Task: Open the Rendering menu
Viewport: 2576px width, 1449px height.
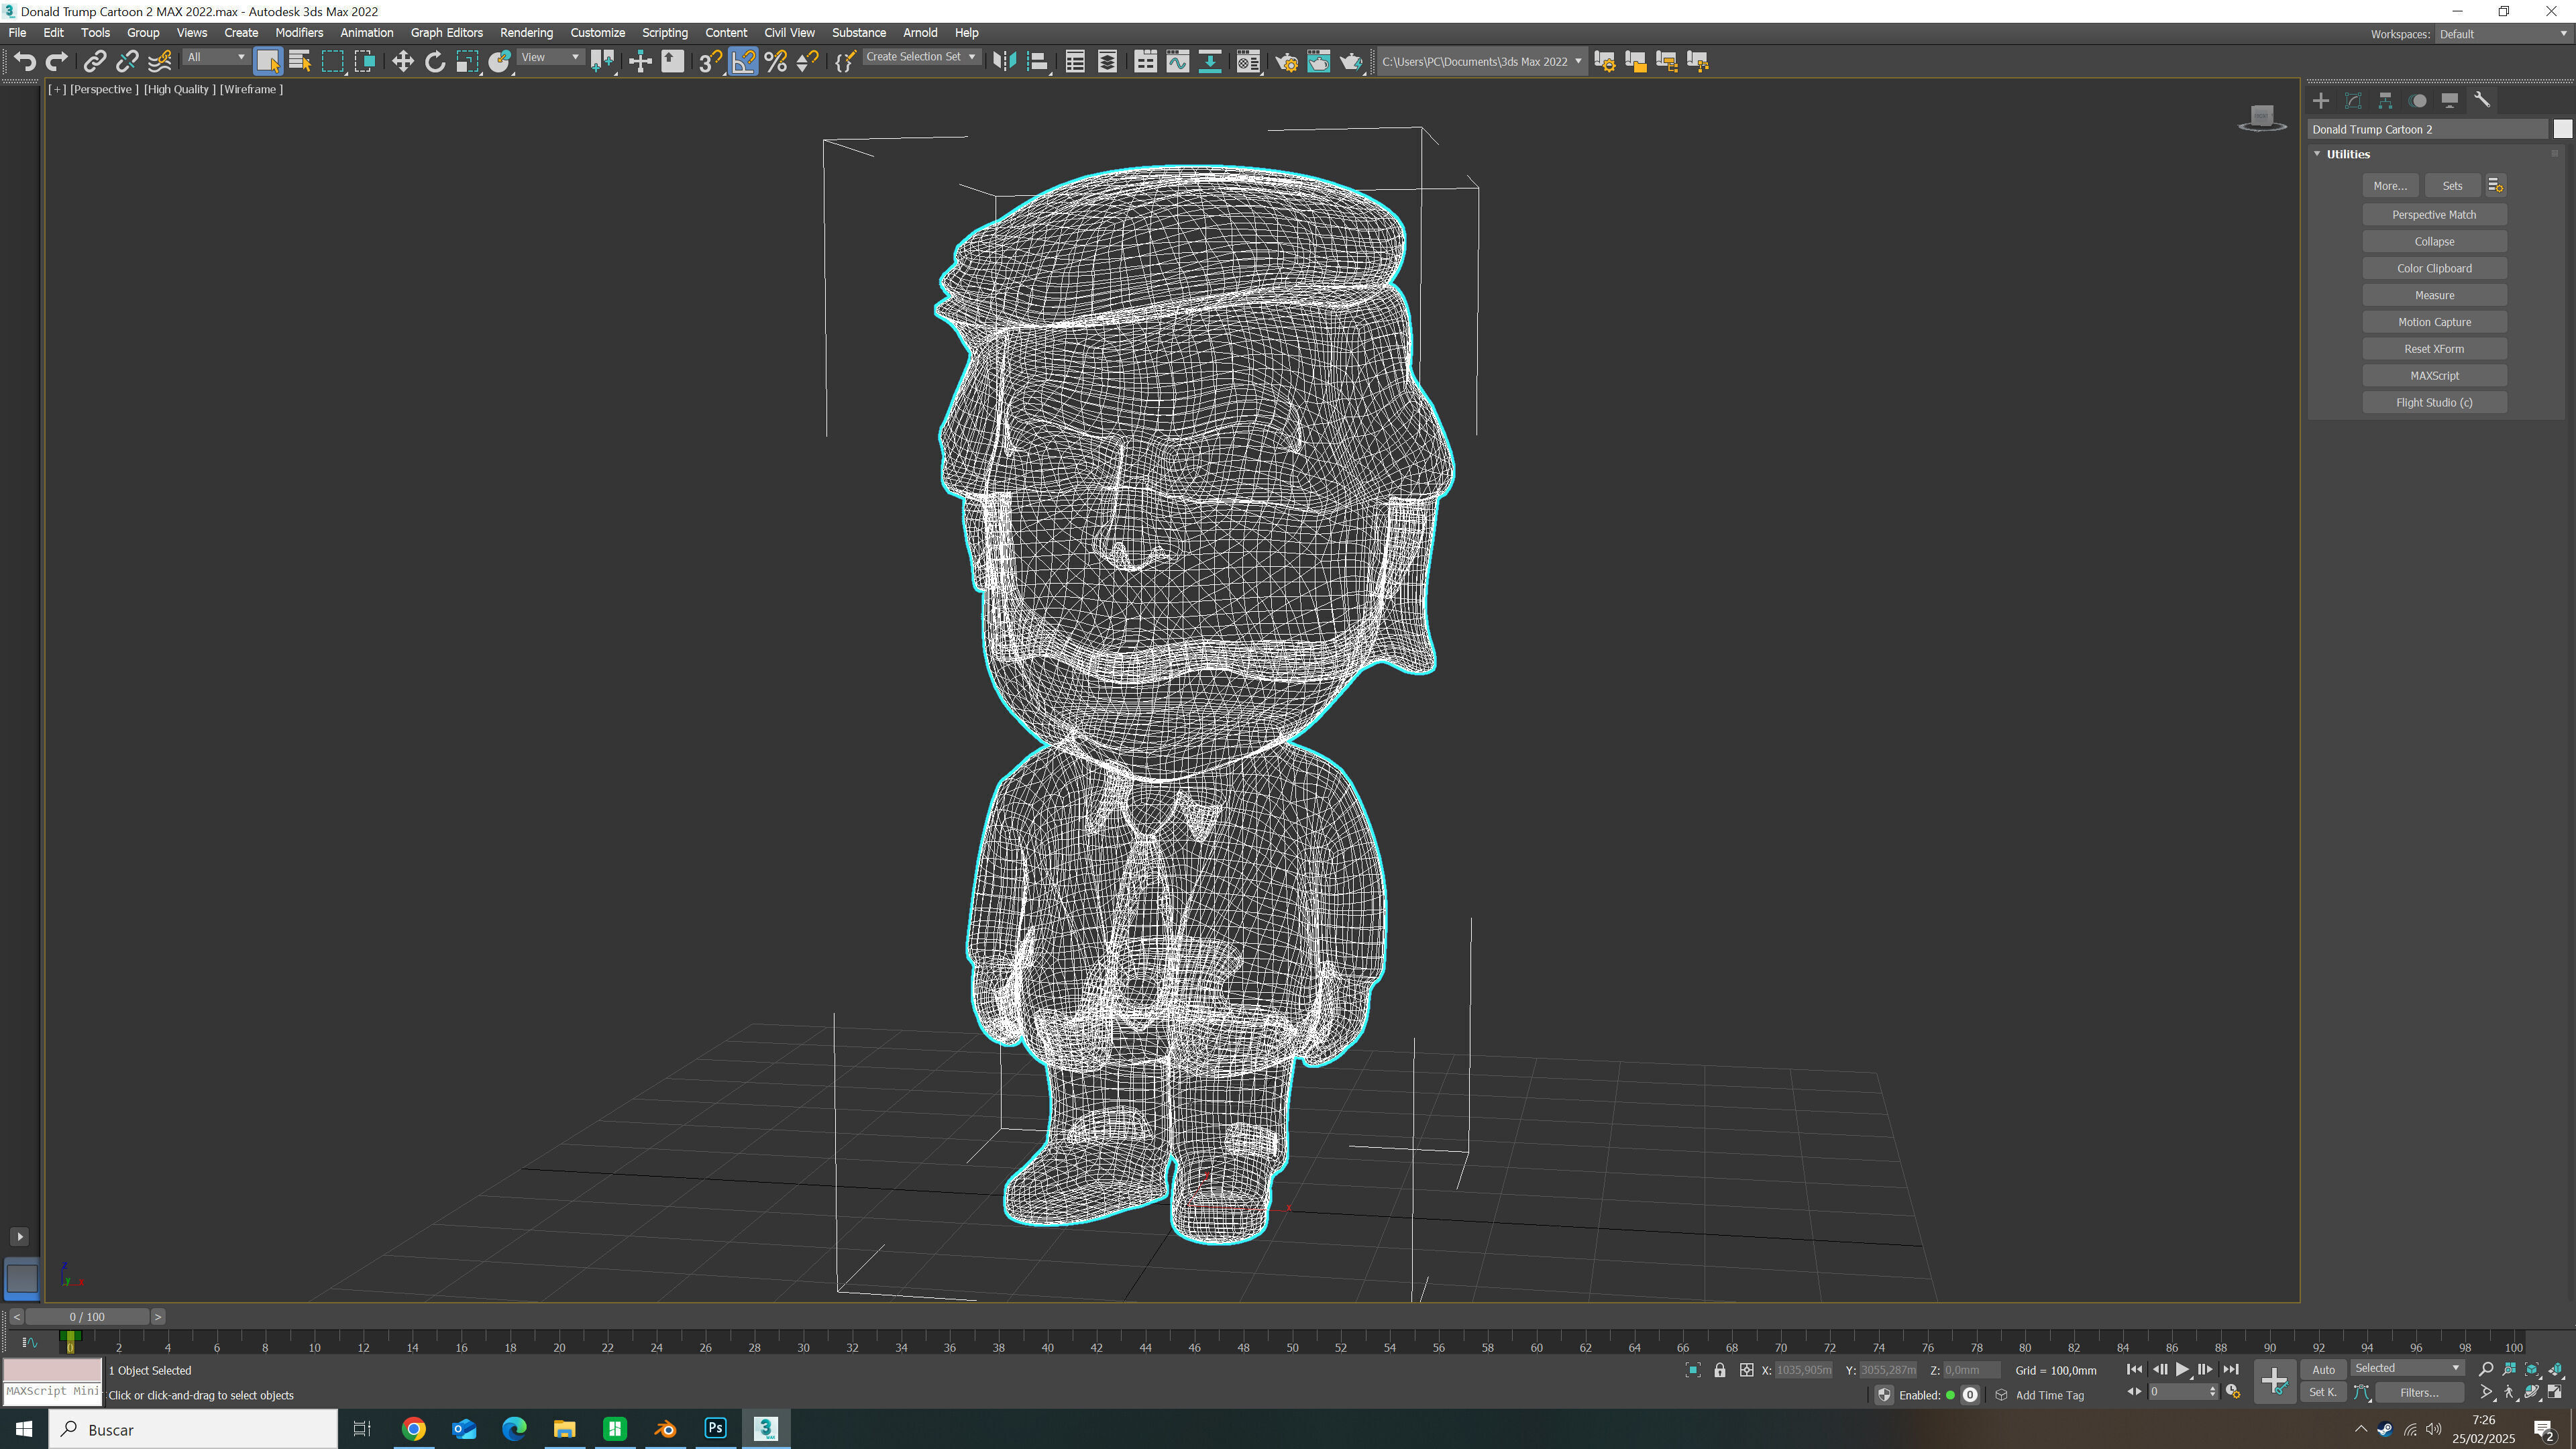Action: (x=526, y=33)
